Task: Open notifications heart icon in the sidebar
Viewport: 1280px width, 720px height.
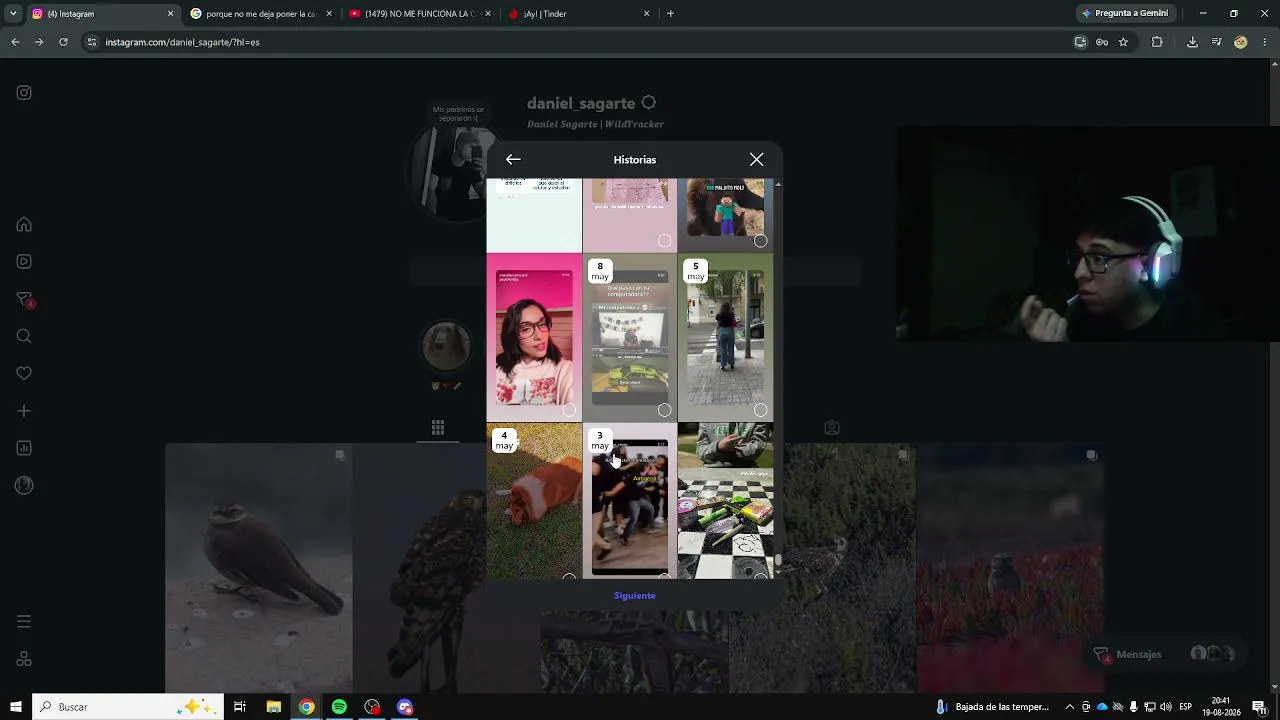Action: [x=24, y=374]
